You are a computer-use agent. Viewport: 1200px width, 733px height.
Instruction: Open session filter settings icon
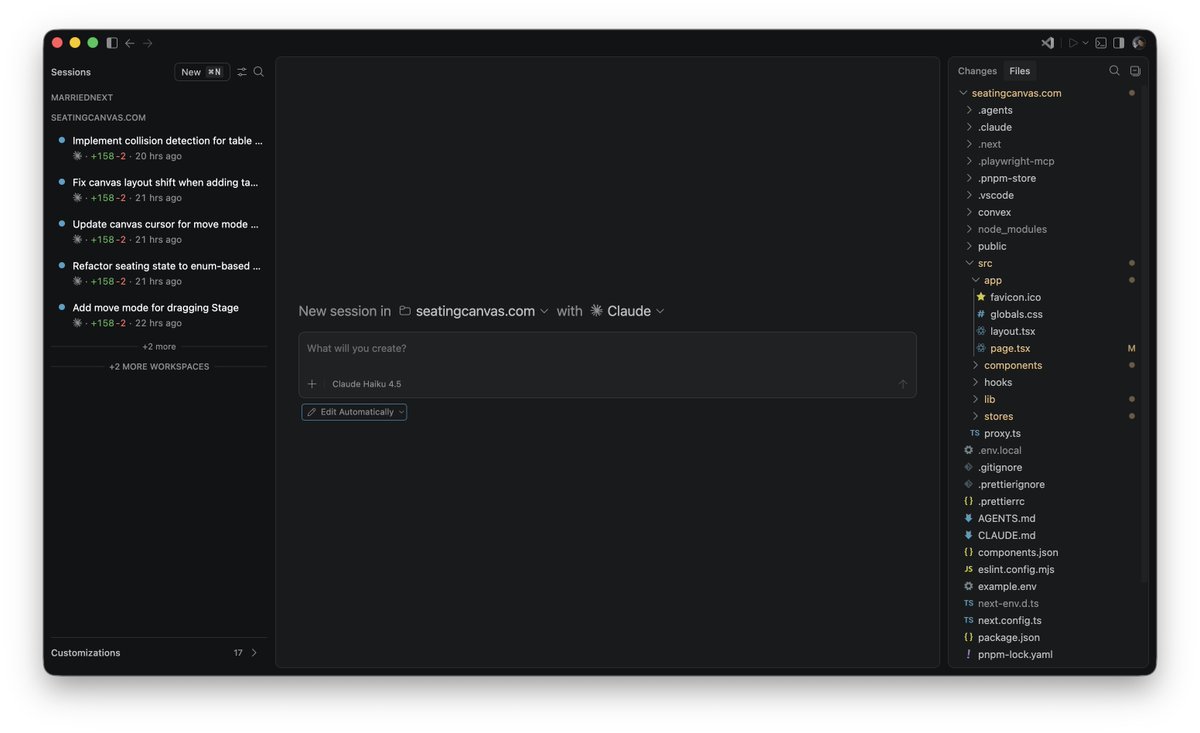[242, 72]
